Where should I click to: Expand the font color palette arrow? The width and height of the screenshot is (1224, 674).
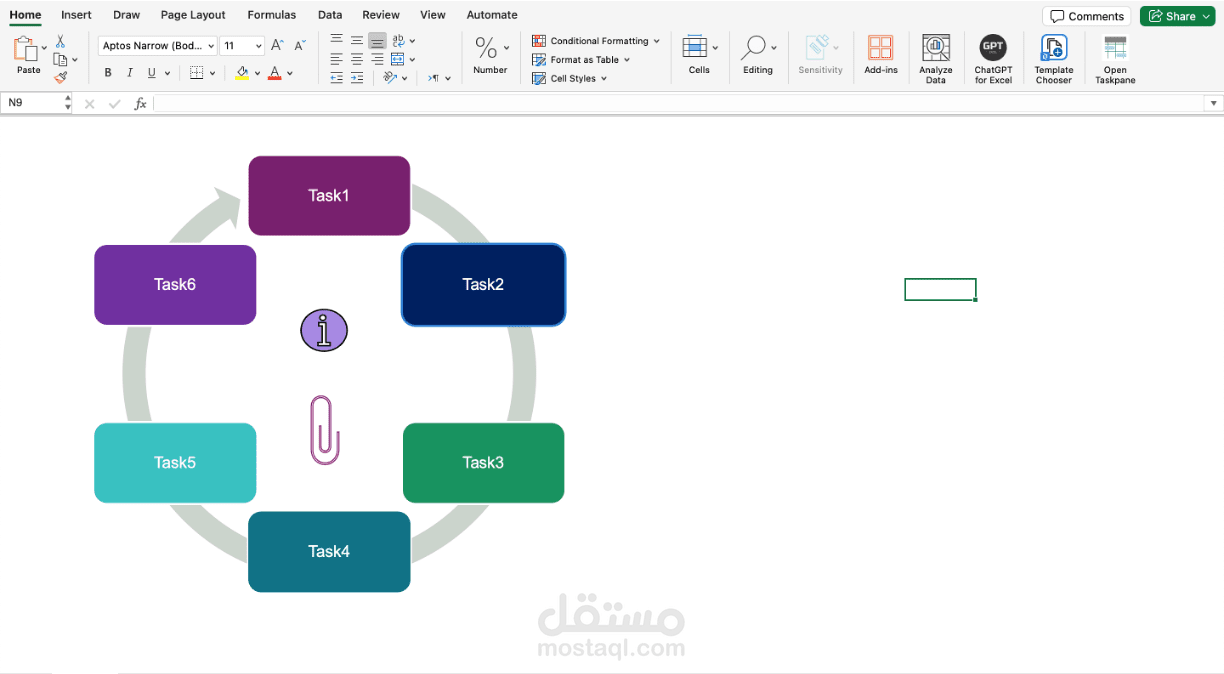290,73
